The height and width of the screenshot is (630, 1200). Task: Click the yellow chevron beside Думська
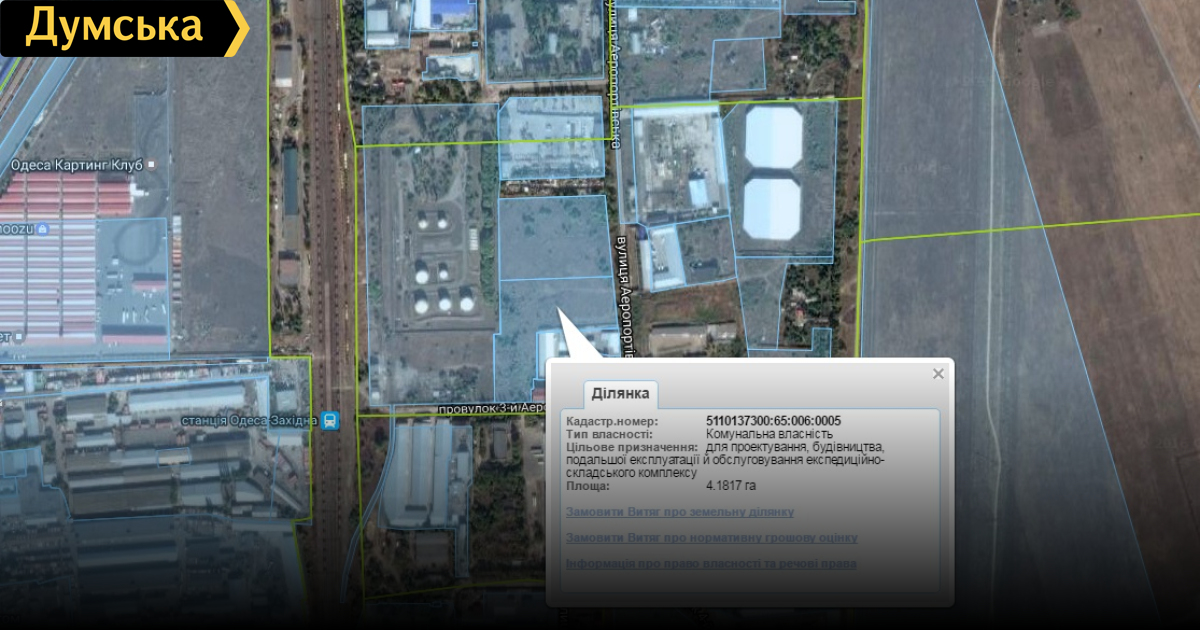pyautogui.click(x=238, y=27)
